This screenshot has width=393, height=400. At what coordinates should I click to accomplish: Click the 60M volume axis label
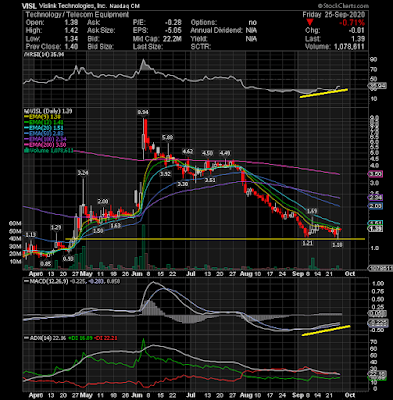(15, 223)
